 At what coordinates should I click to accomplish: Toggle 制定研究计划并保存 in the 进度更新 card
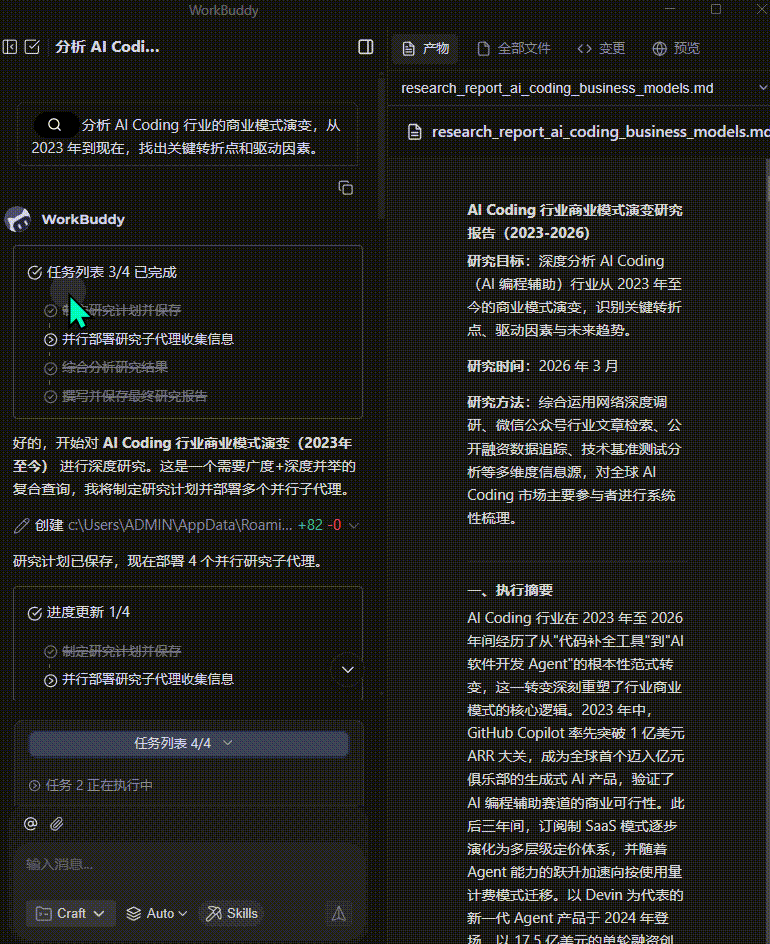click(51, 651)
